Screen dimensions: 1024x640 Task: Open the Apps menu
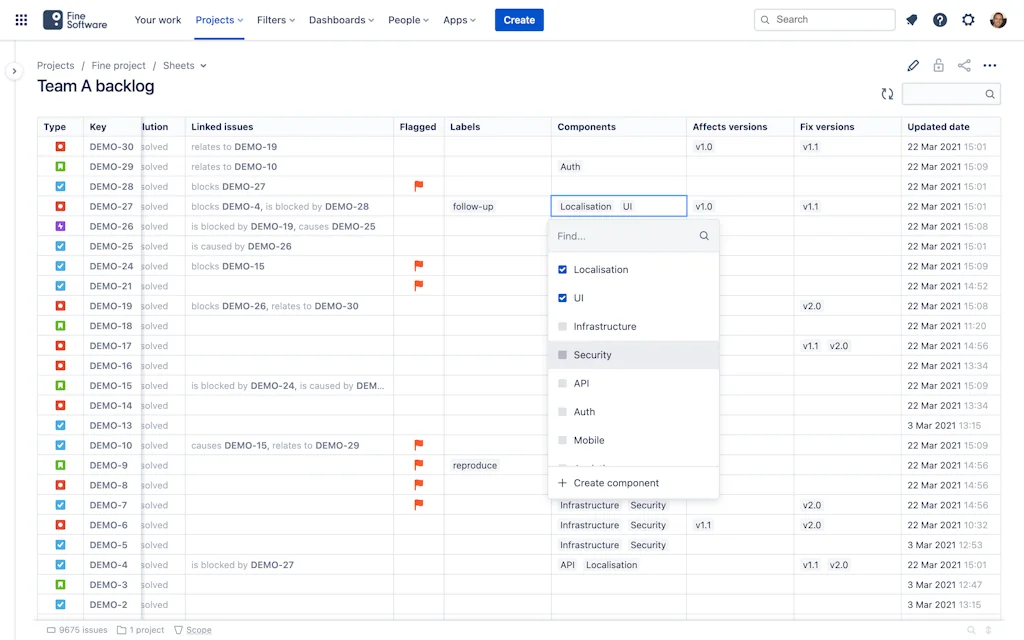(459, 20)
